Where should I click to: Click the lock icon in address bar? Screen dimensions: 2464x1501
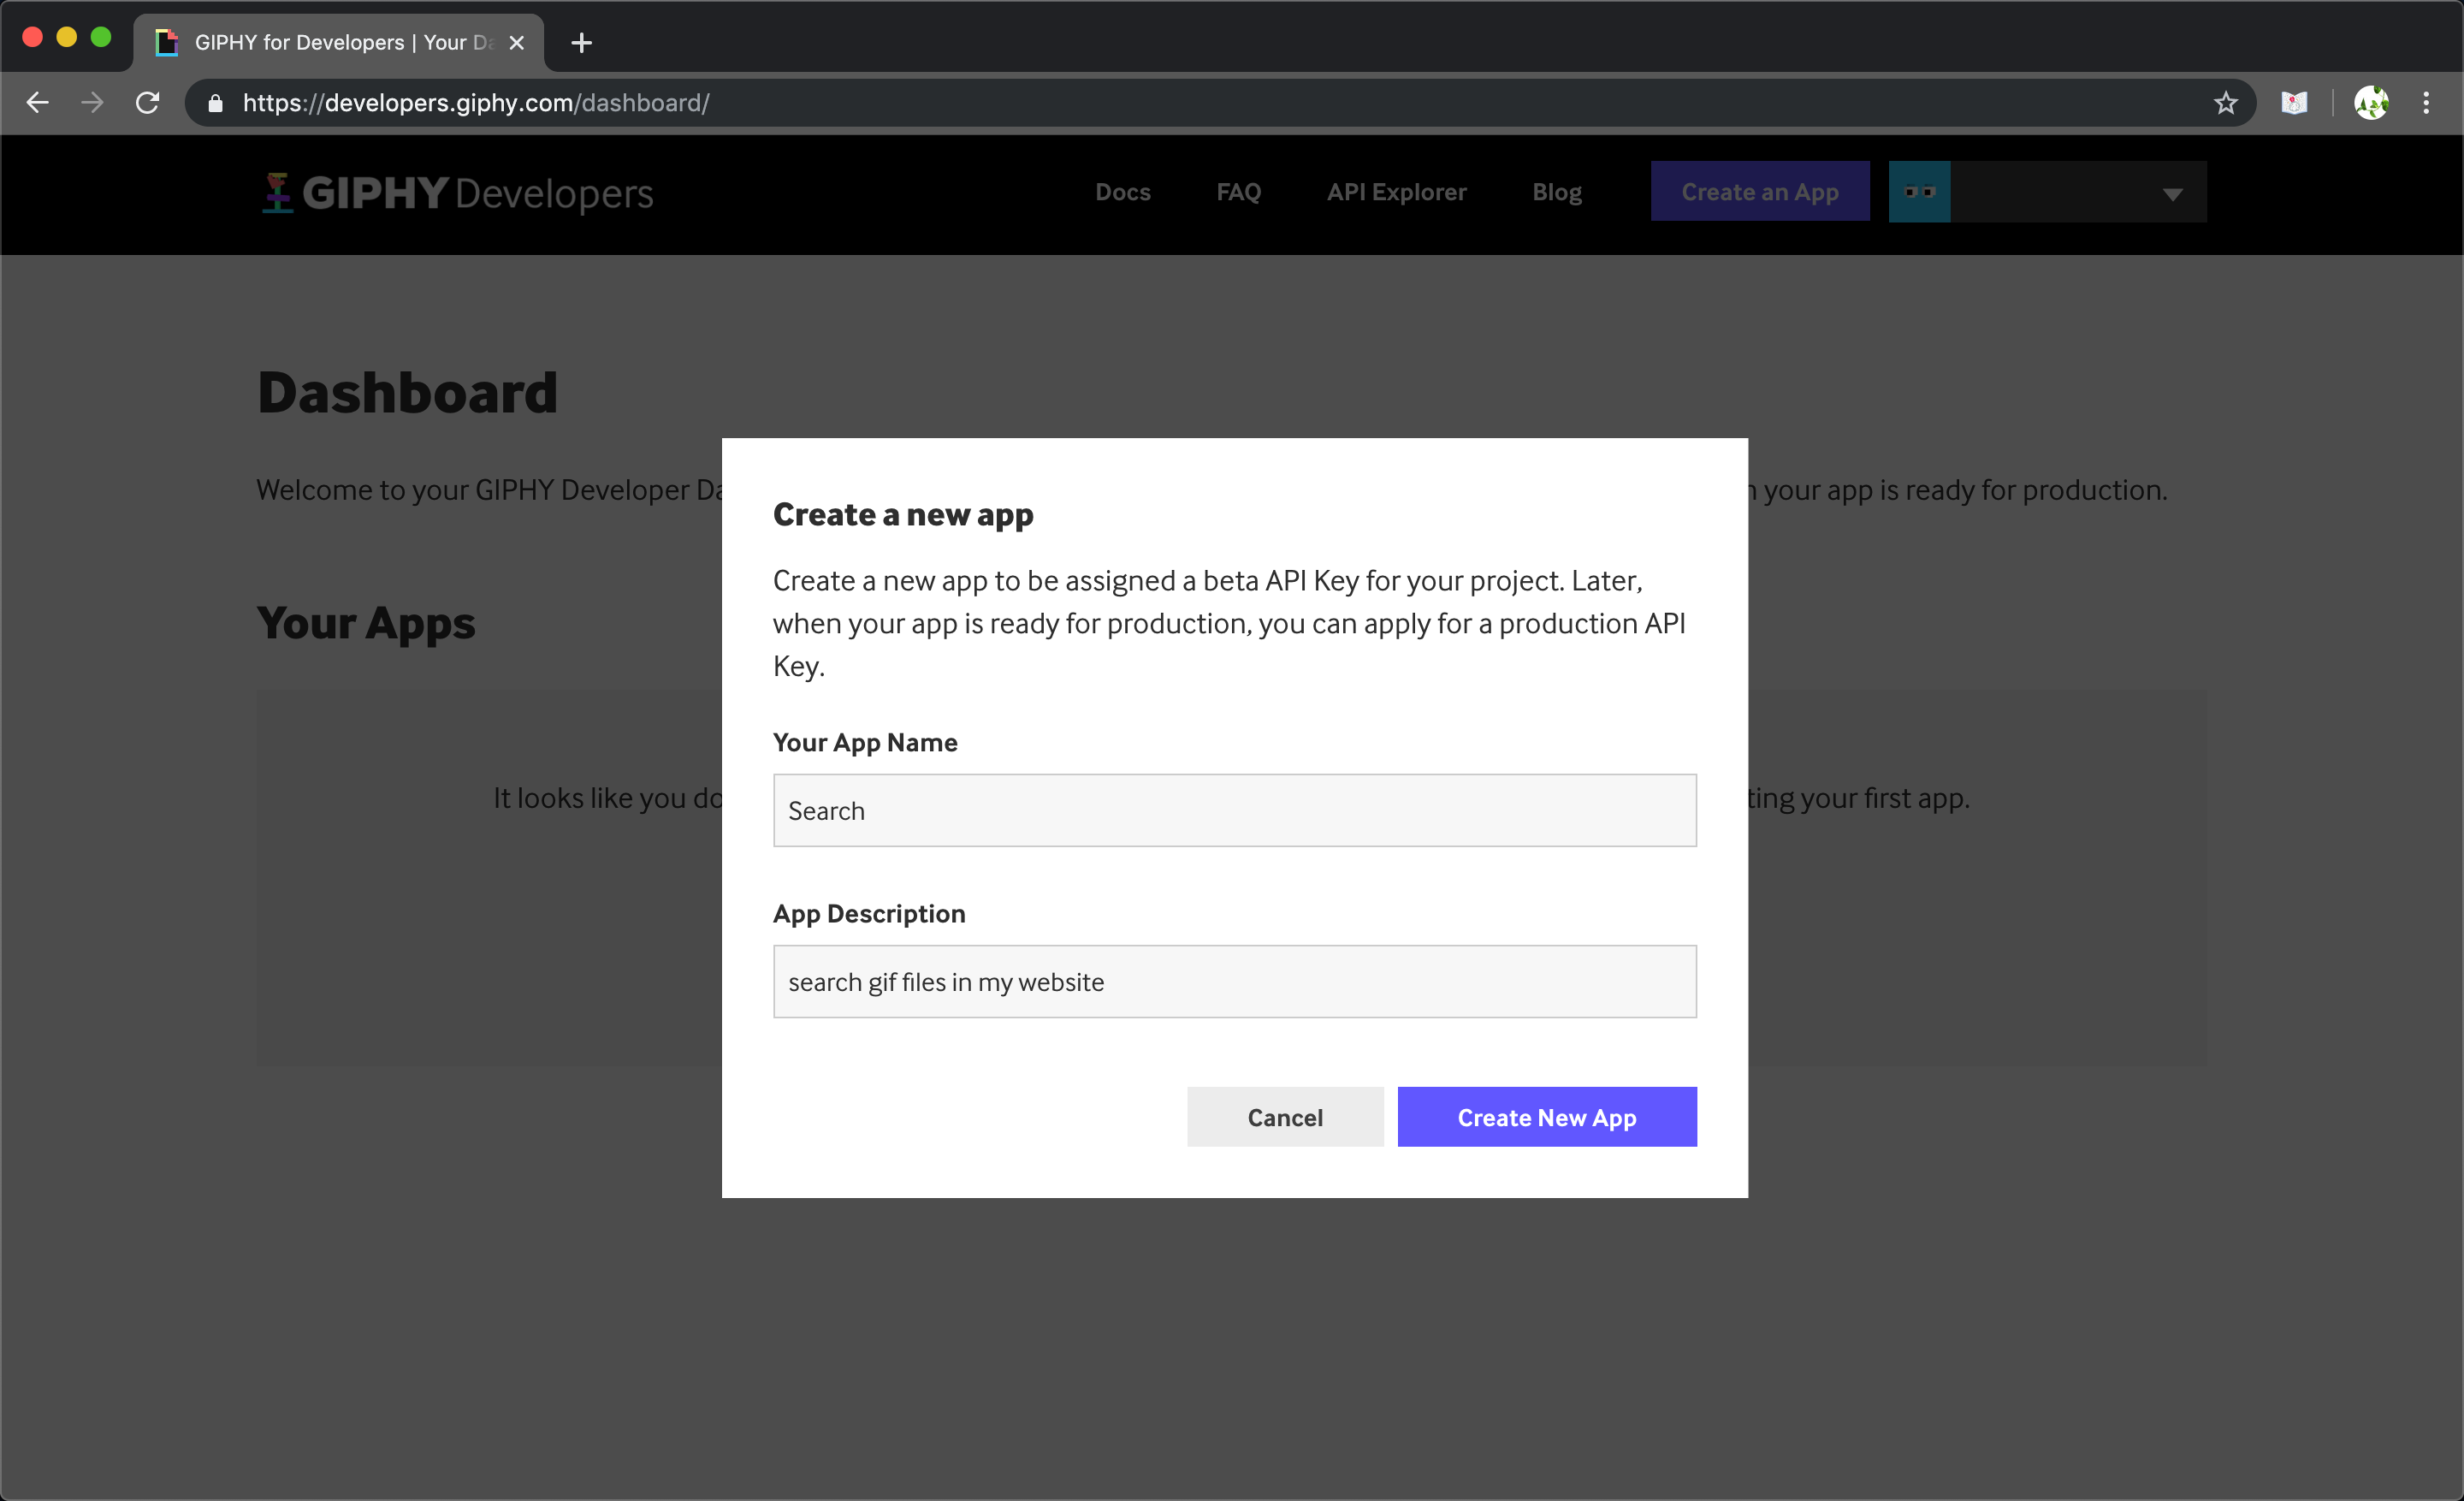pos(215,103)
